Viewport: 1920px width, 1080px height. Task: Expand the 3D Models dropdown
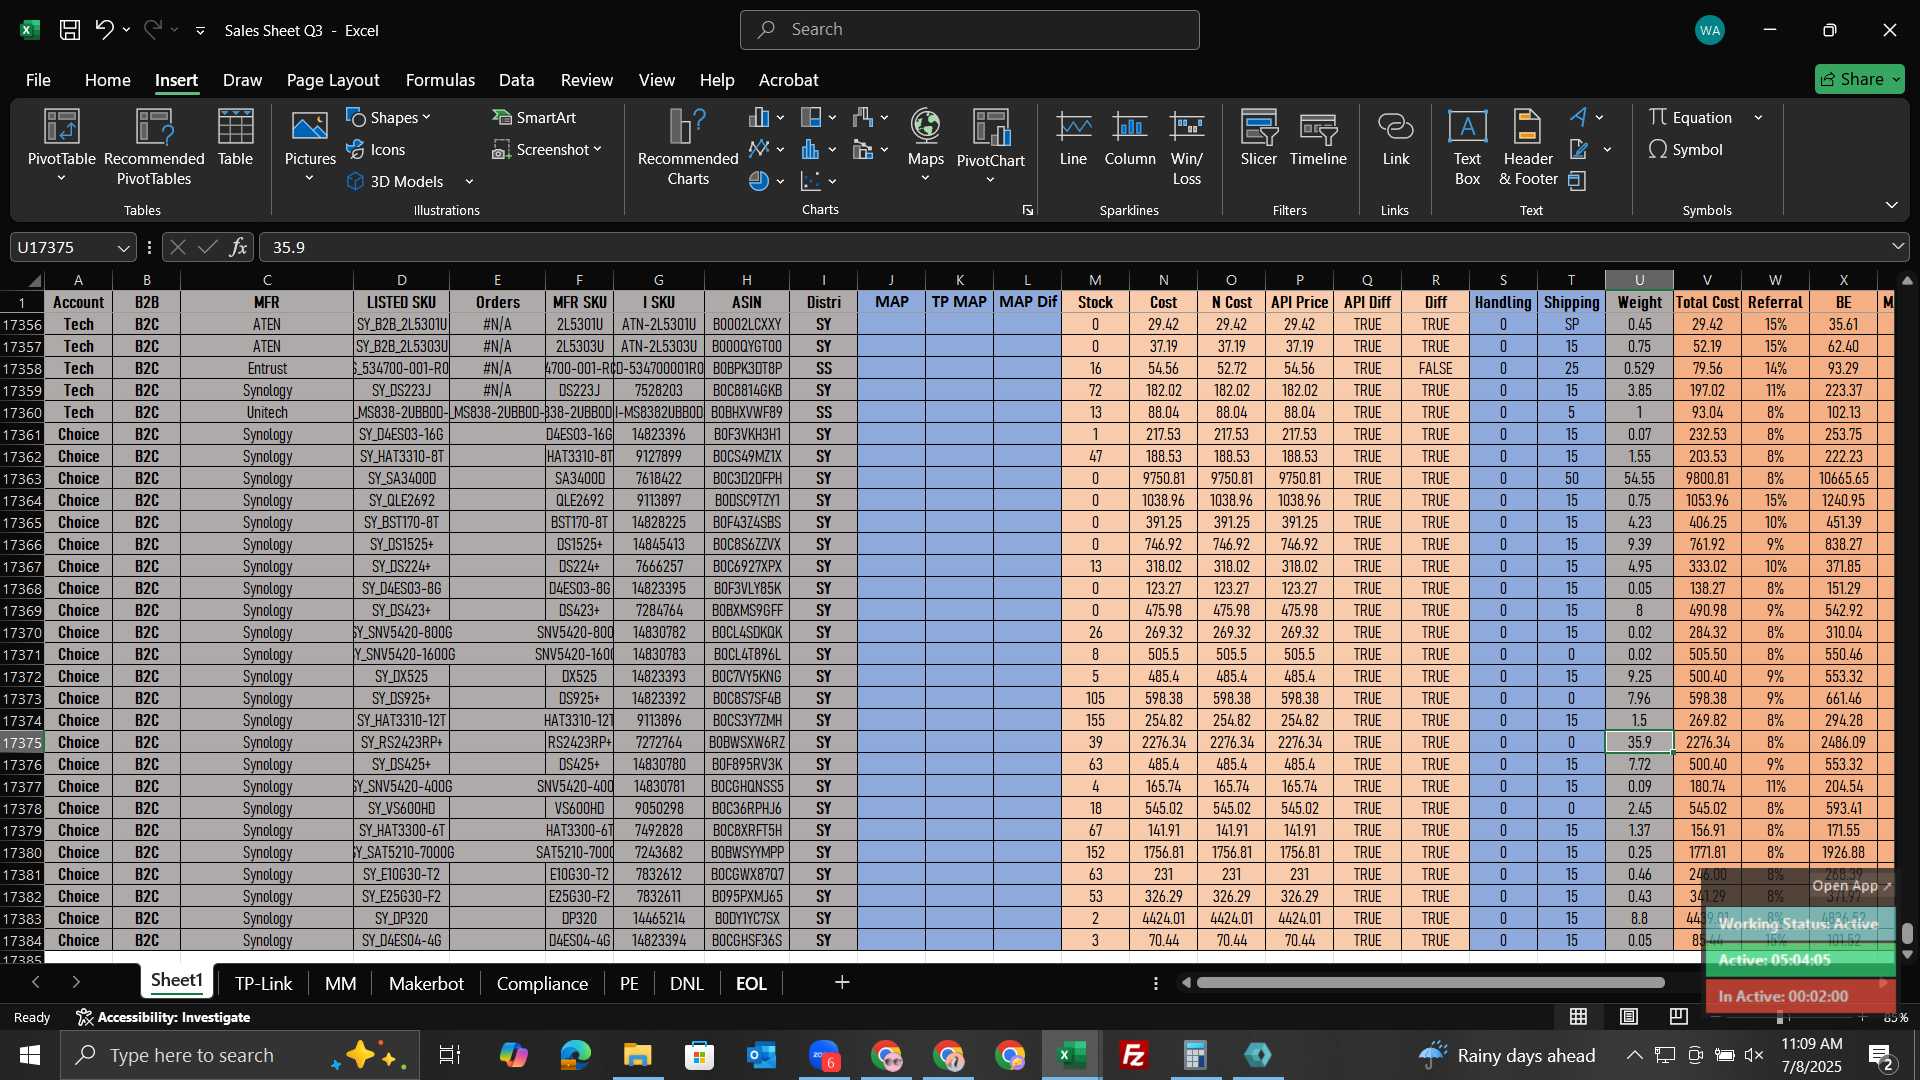coord(469,182)
